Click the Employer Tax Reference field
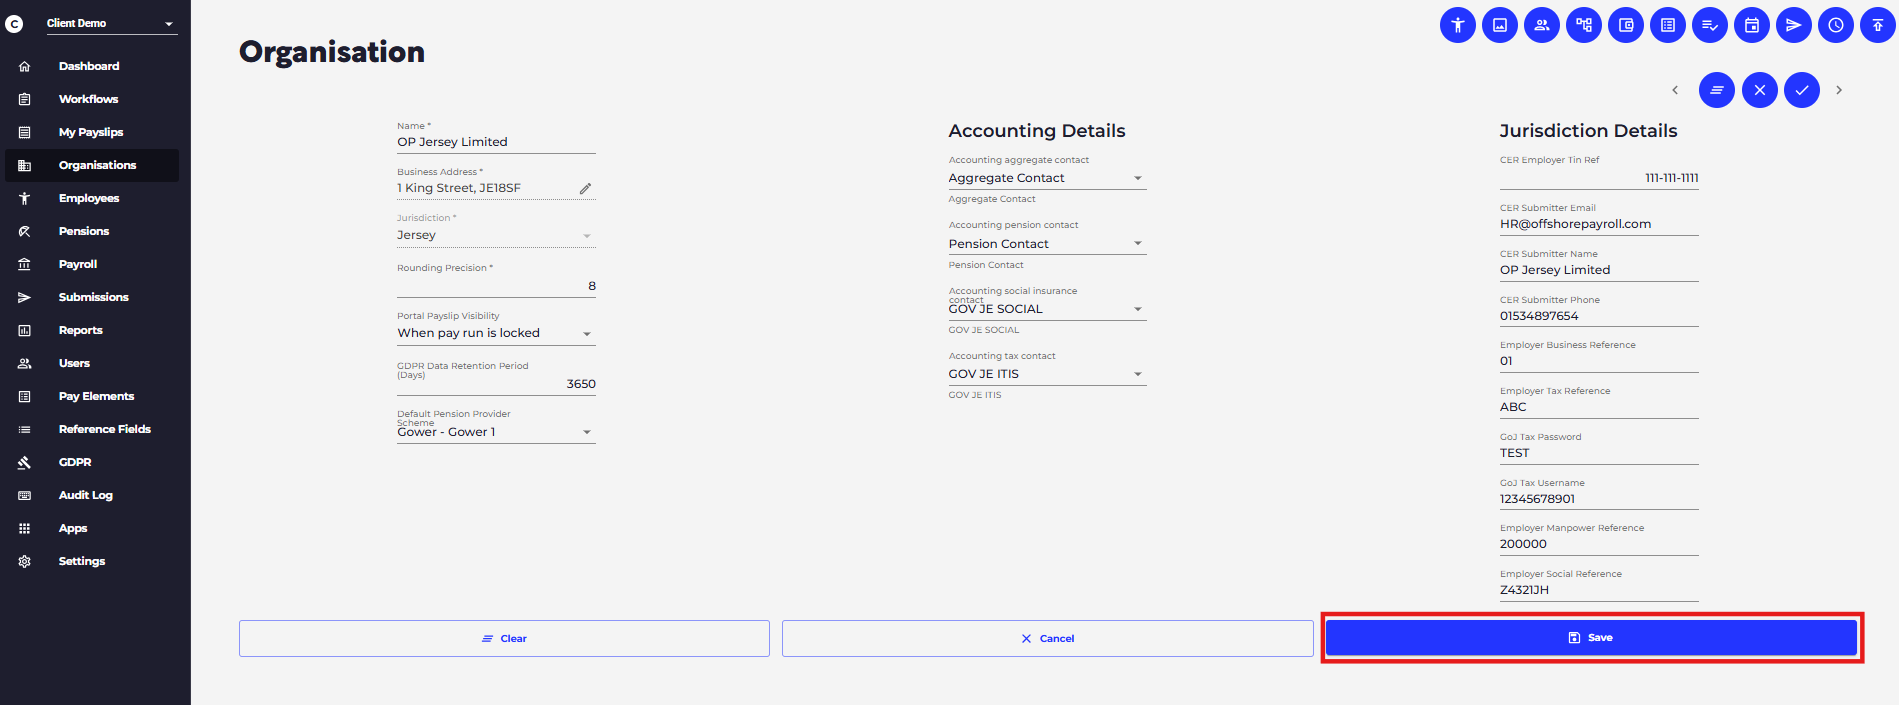The height and width of the screenshot is (705, 1899). 1599,407
